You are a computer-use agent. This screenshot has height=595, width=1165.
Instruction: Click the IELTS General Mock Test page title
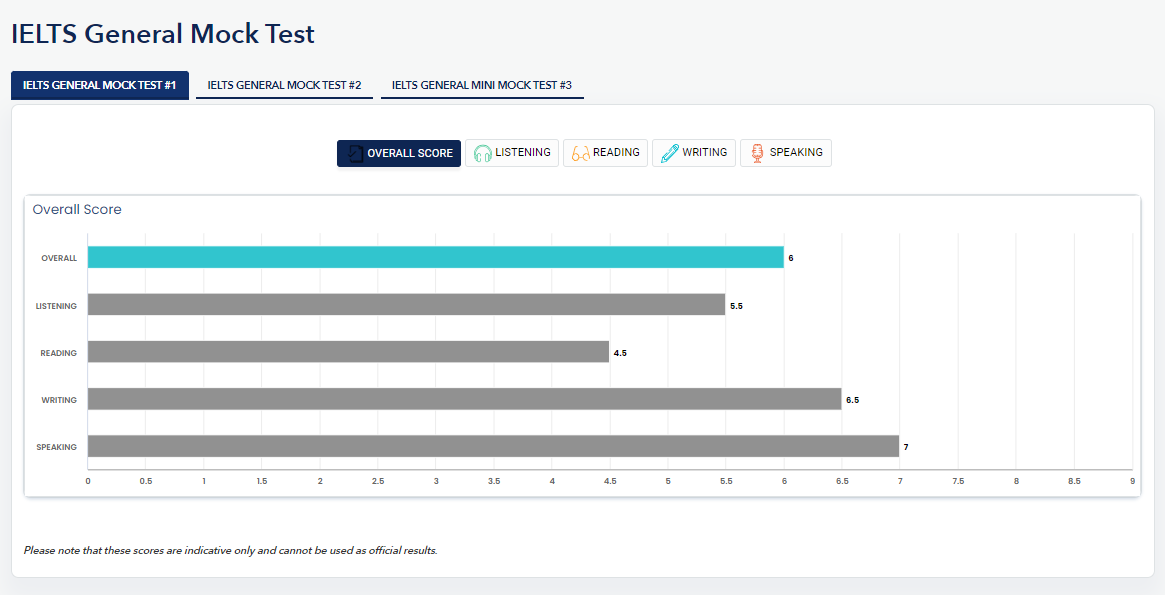(163, 34)
